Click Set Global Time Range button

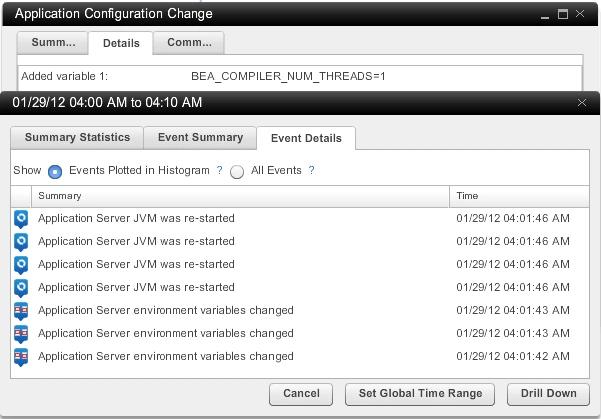[x=420, y=394]
